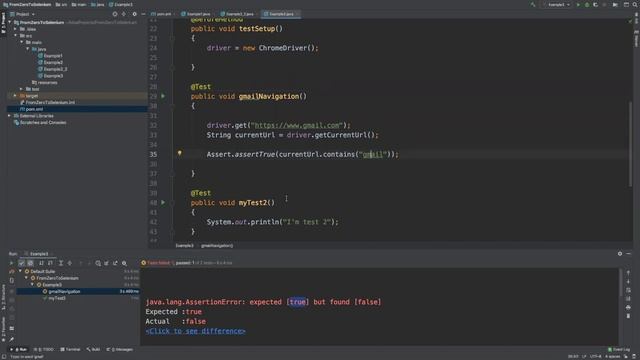Select the Example3 tab in Run panel
This screenshot has height=360, width=640.
[37, 254]
